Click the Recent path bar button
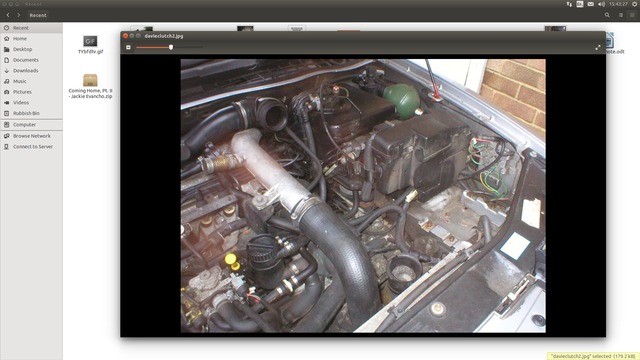Screen dimensions: 640x360 (x=38, y=15)
